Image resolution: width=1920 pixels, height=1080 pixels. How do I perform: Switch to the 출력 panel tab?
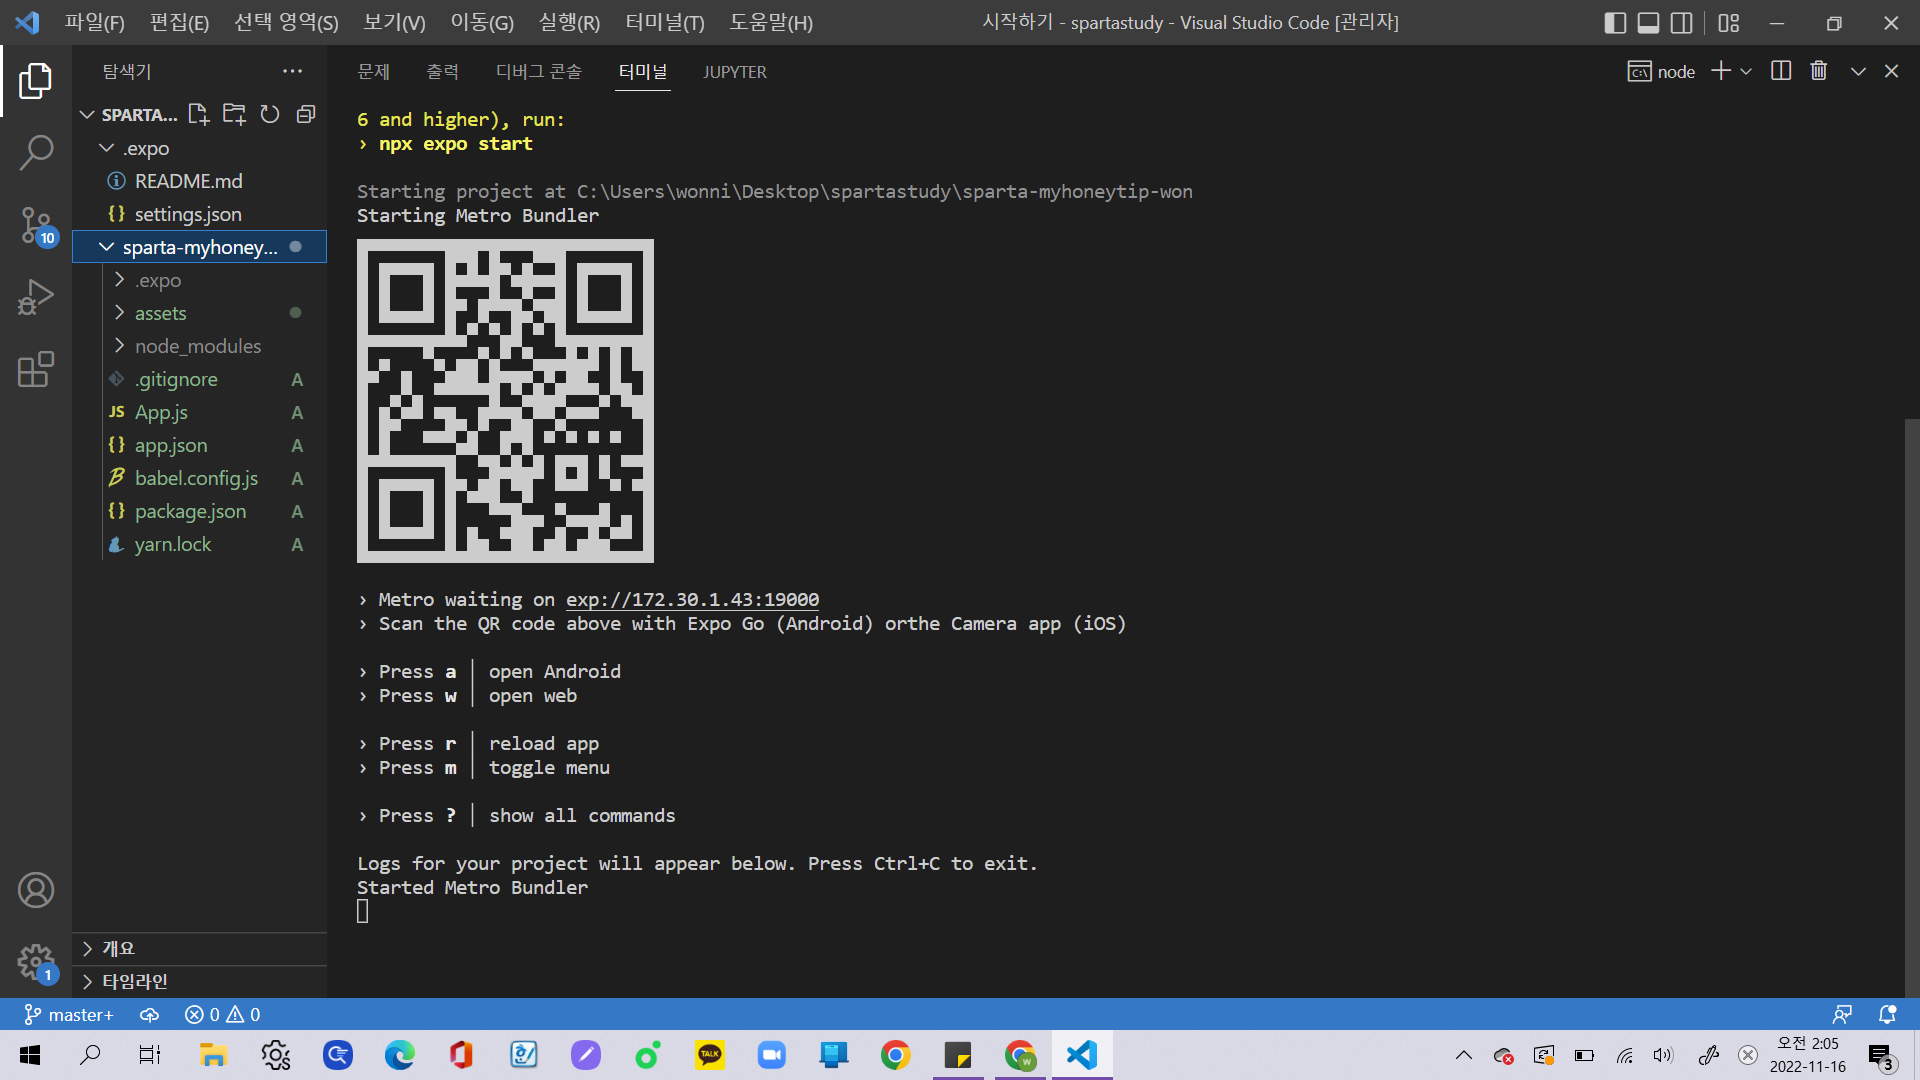coord(442,71)
